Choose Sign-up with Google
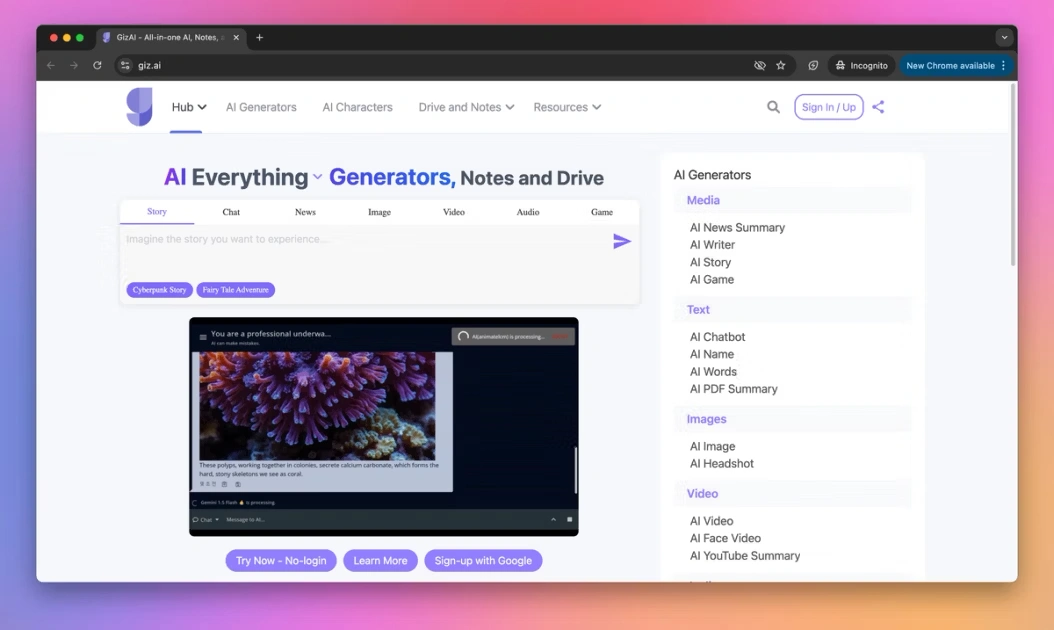Screen dimensions: 1054x630 [x=483, y=560]
